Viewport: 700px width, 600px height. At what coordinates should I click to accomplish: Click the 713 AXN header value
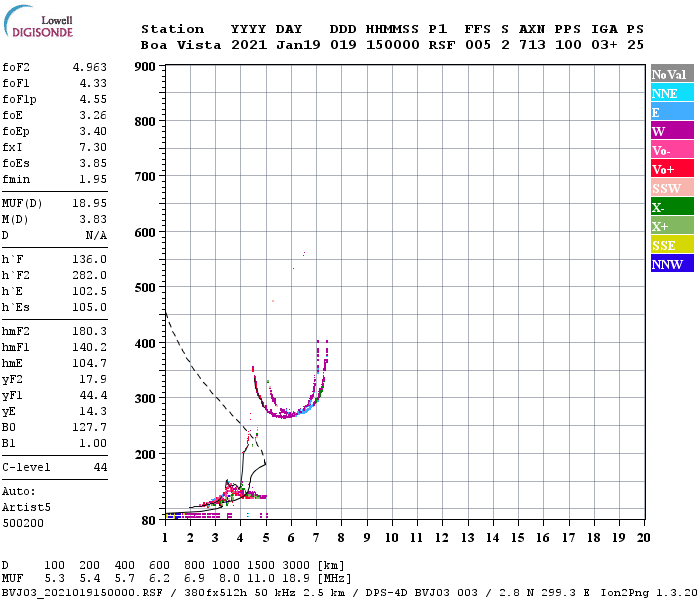(x=532, y=45)
